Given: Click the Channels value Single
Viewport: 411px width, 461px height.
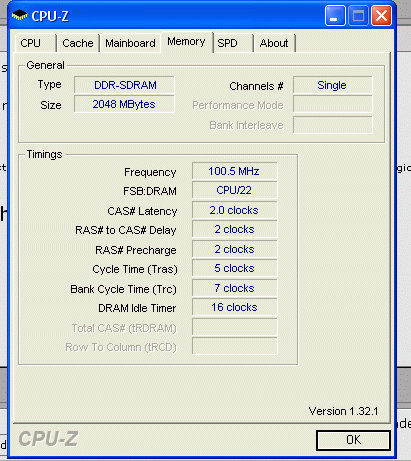Looking at the screenshot, I should pyautogui.click(x=332, y=85).
